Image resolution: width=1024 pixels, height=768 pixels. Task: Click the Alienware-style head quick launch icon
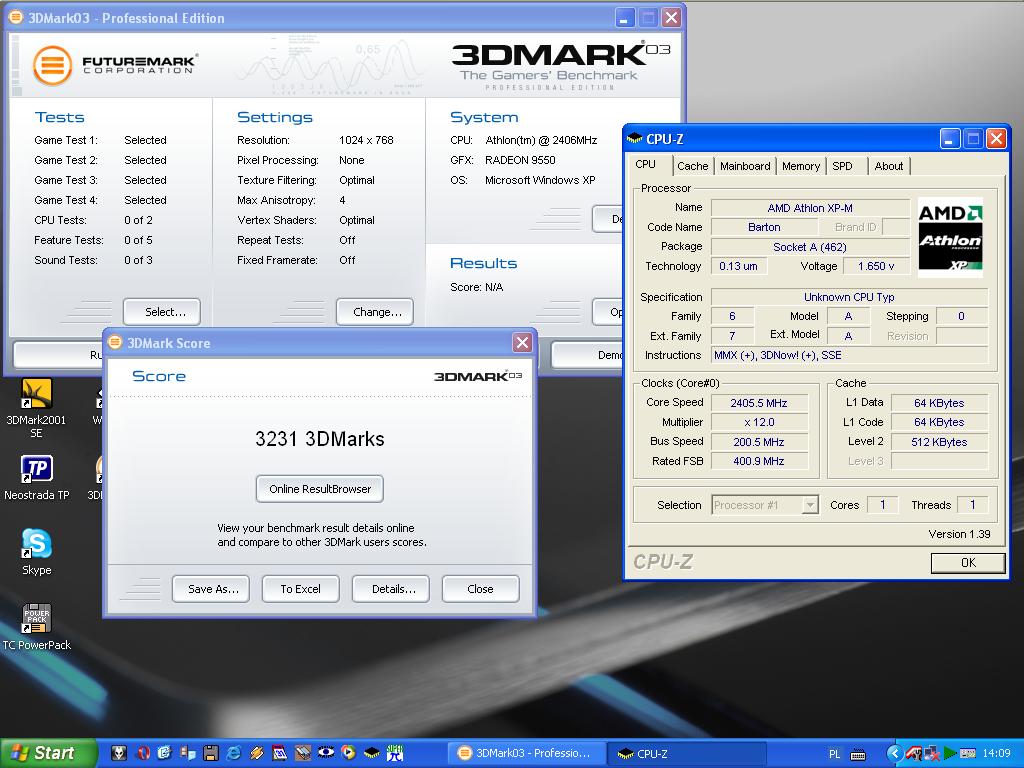(x=119, y=753)
